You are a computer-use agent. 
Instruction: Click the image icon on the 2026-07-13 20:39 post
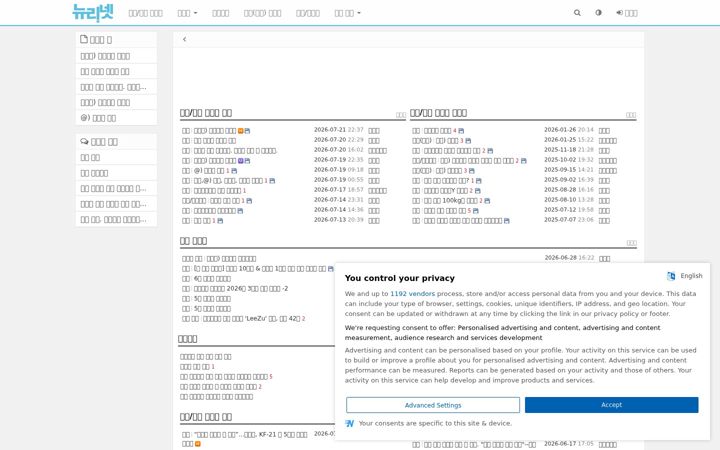coord(220,221)
